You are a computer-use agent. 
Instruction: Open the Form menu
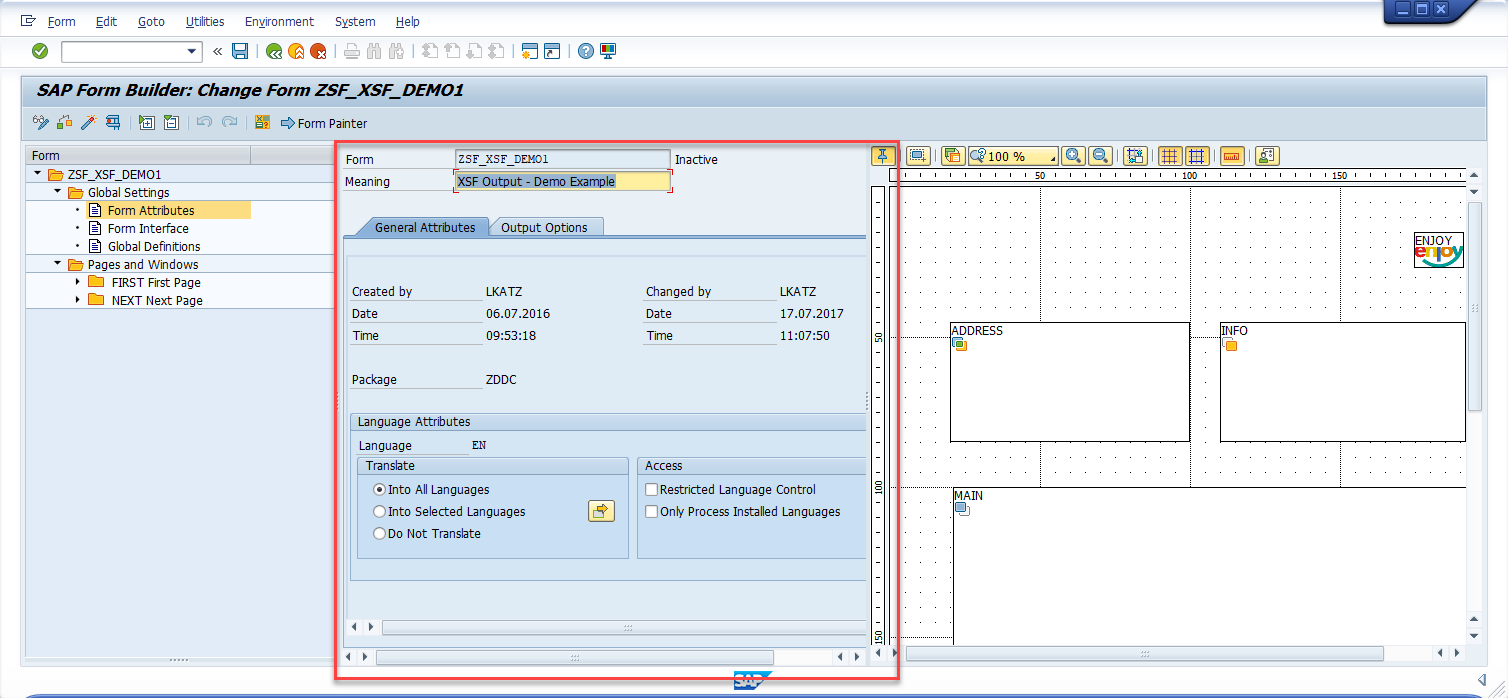pyautogui.click(x=62, y=21)
